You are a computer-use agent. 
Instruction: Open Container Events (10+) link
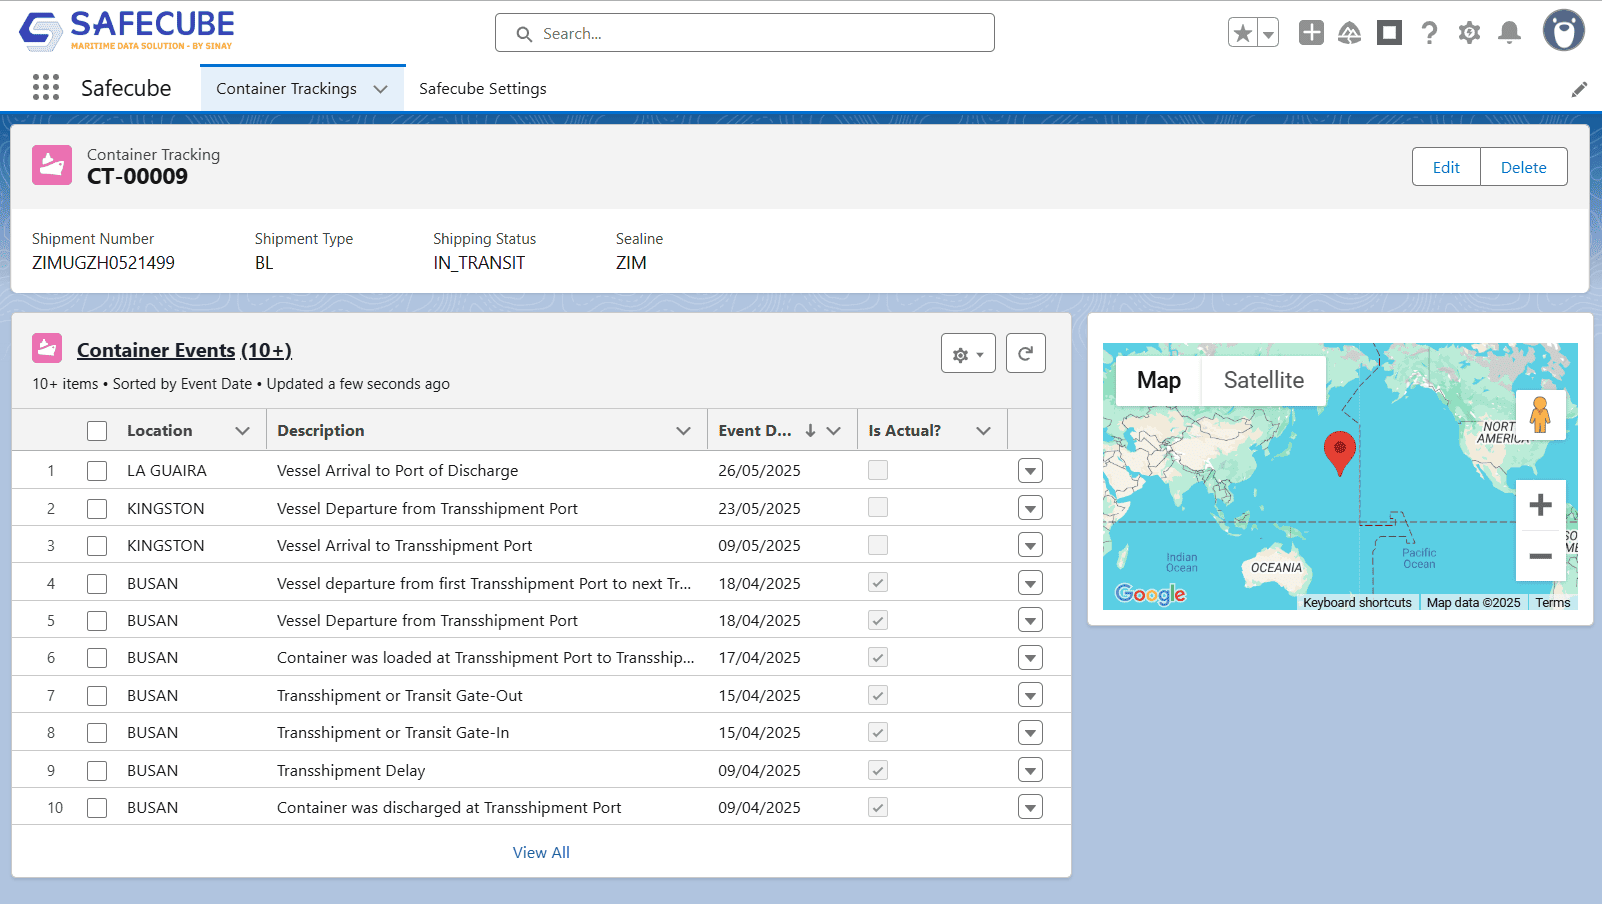[x=184, y=351]
